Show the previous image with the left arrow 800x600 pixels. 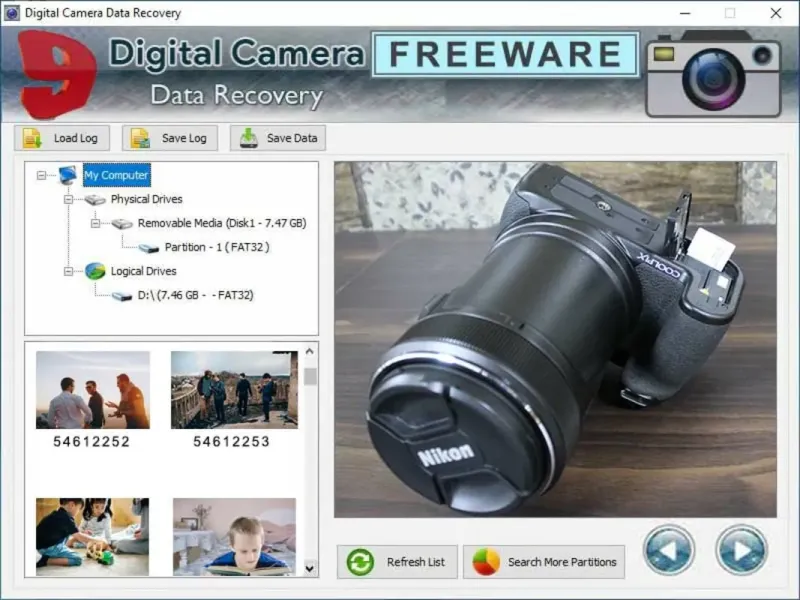668,550
